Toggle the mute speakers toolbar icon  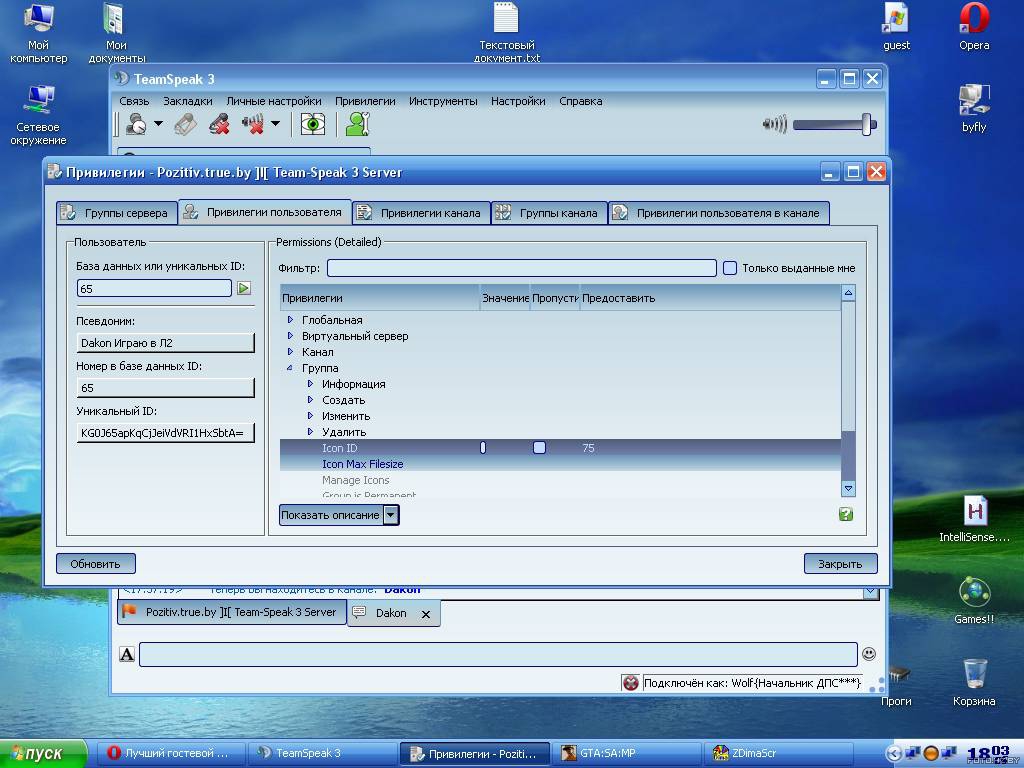click(x=253, y=123)
